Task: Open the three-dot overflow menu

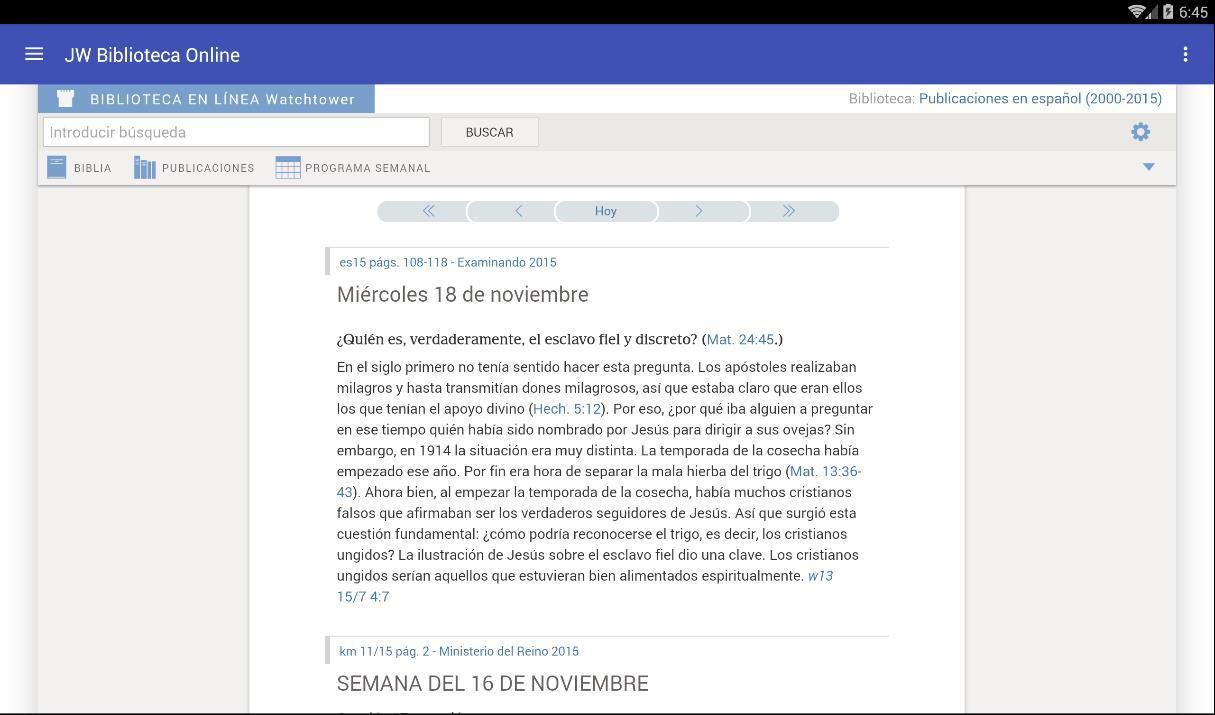Action: tap(1185, 54)
